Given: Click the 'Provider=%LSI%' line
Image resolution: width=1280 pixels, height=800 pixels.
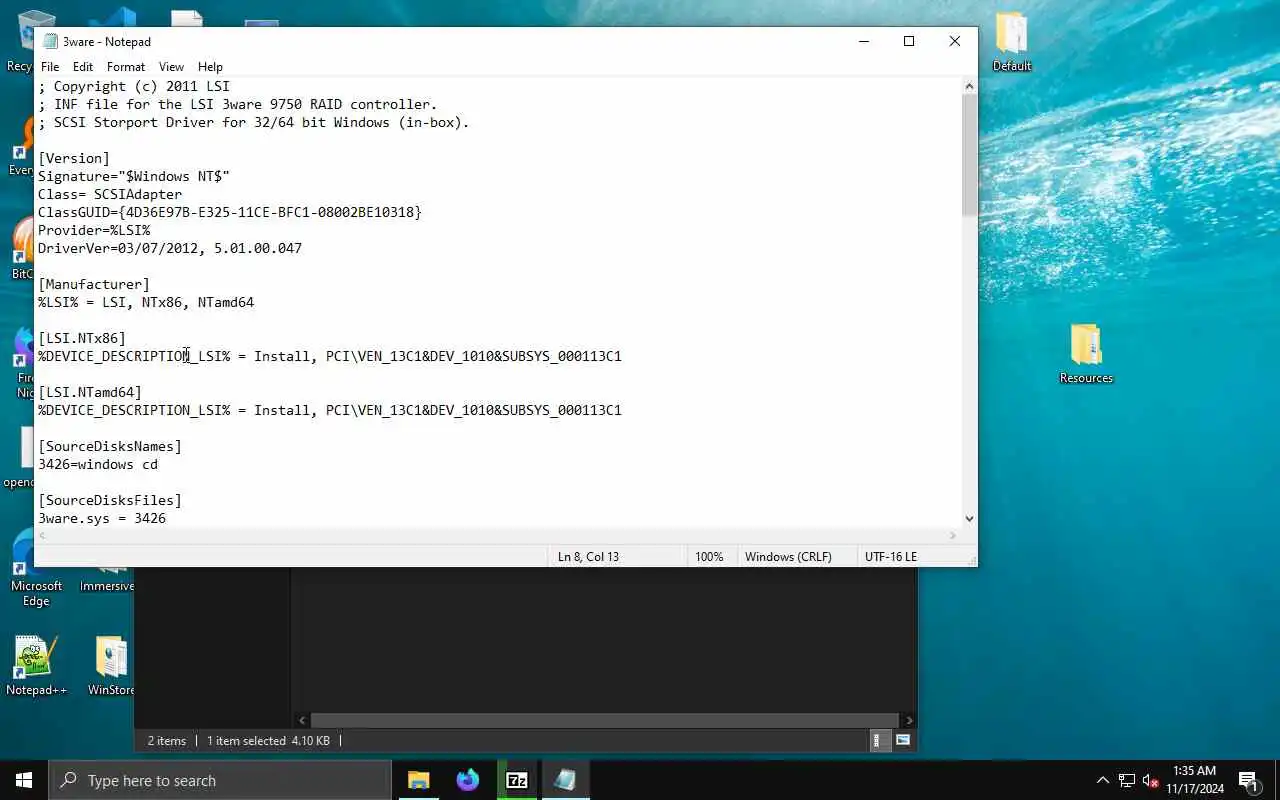Looking at the screenshot, I should click(x=94, y=230).
